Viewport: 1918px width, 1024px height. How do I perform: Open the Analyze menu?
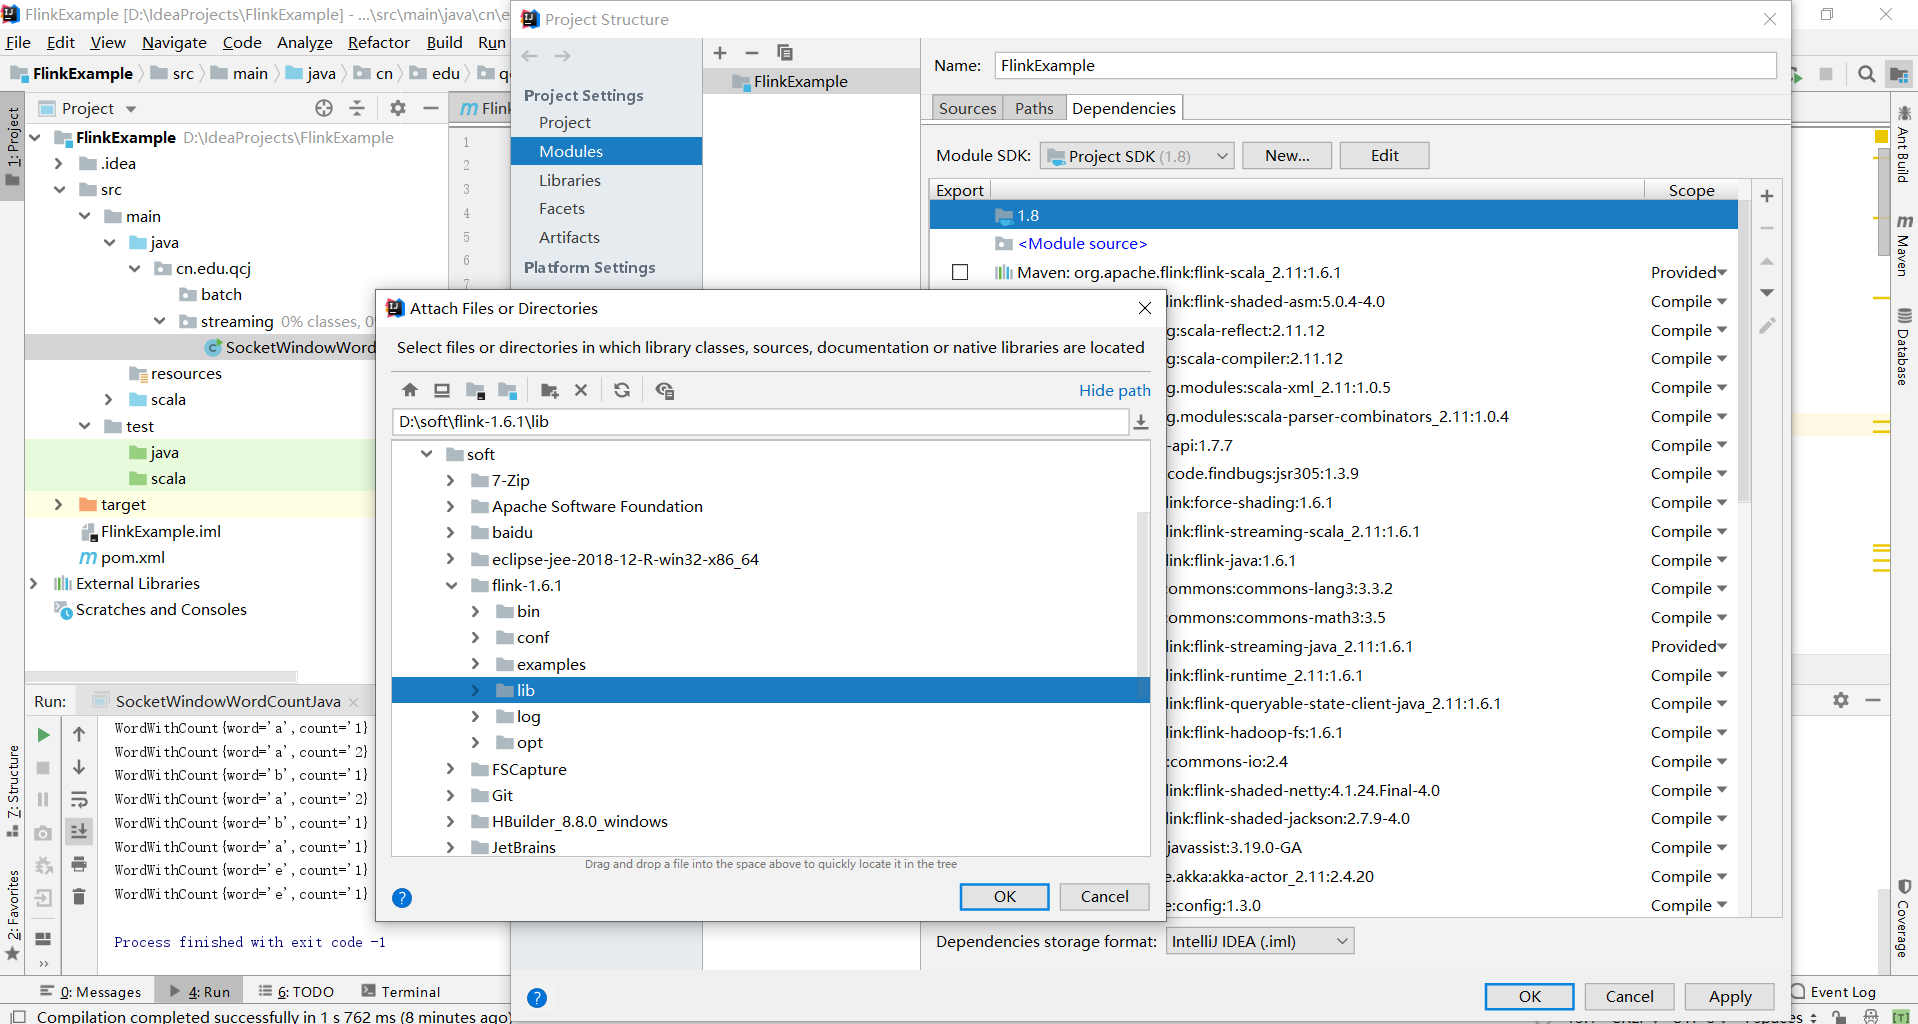point(304,42)
